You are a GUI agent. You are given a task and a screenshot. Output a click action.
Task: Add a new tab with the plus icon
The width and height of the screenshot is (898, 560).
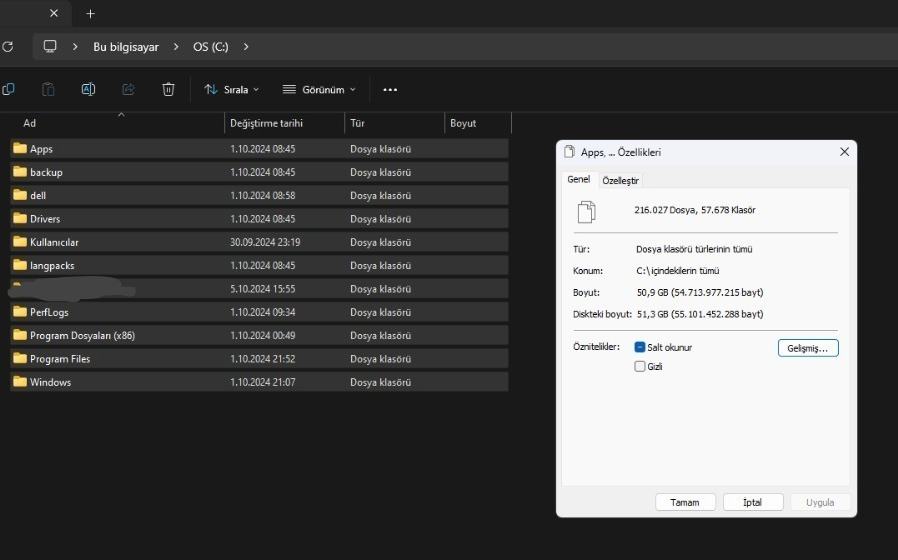90,14
